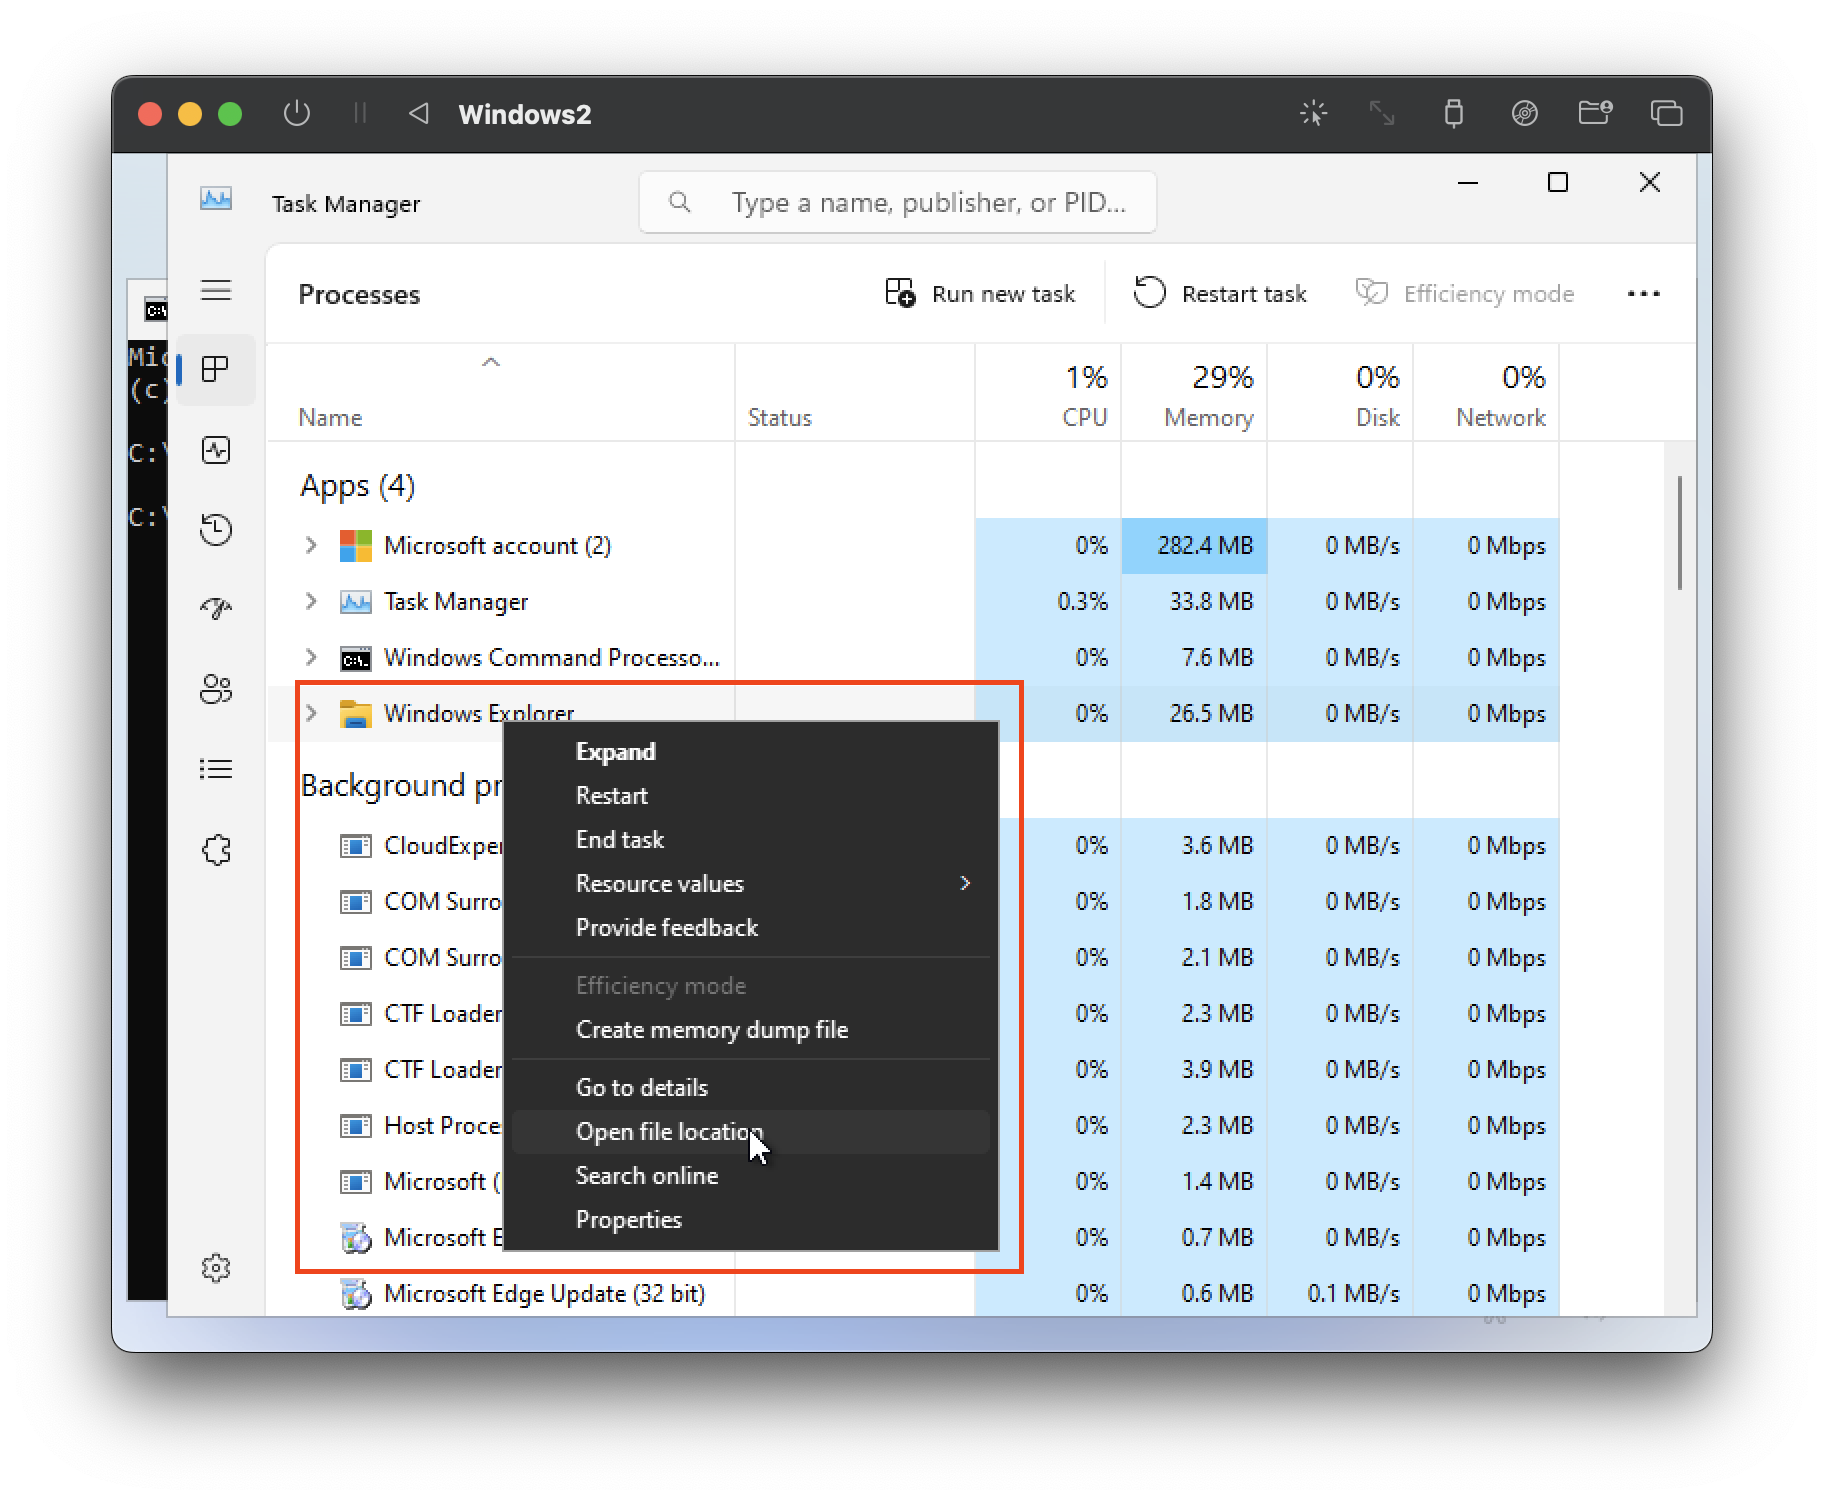Expand the Windows Command Processor row
Viewport: 1824px width, 1500px height.
311,658
